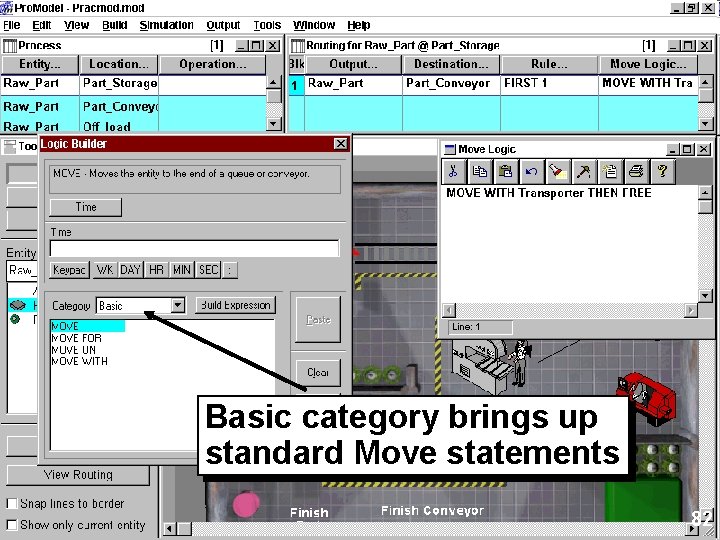Click the Move Logic window title icon

coord(450,149)
